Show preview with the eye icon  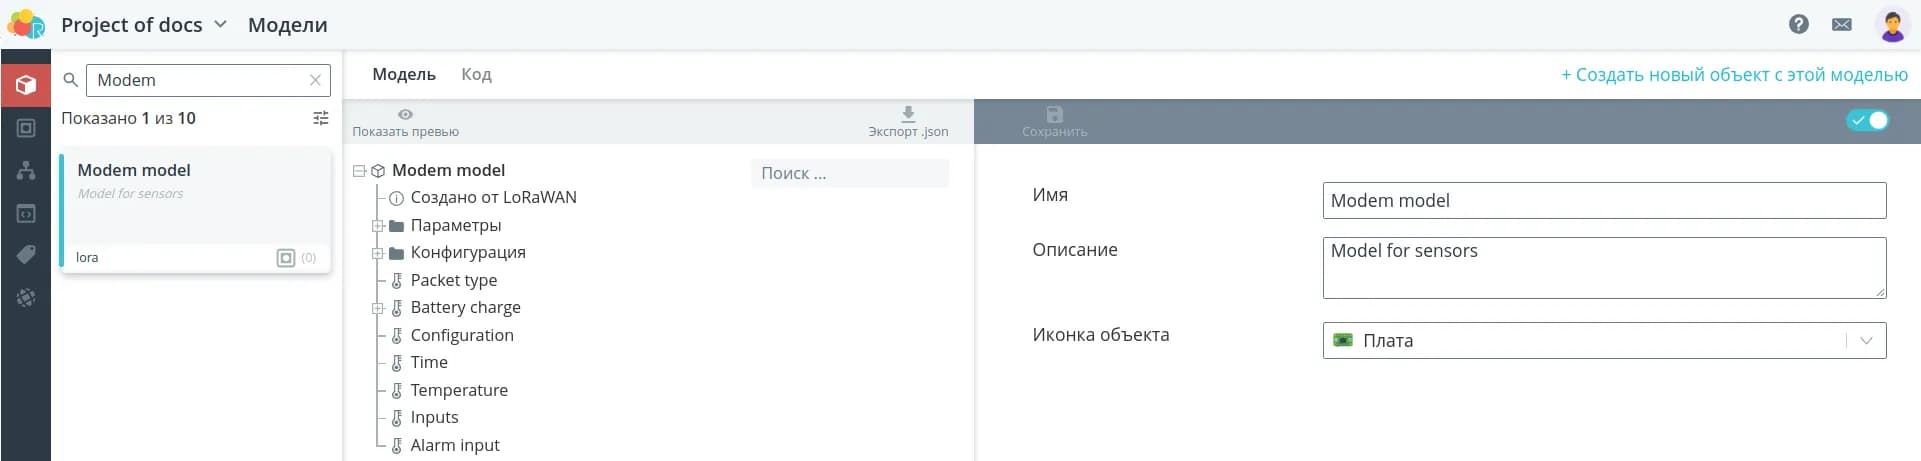click(x=405, y=115)
